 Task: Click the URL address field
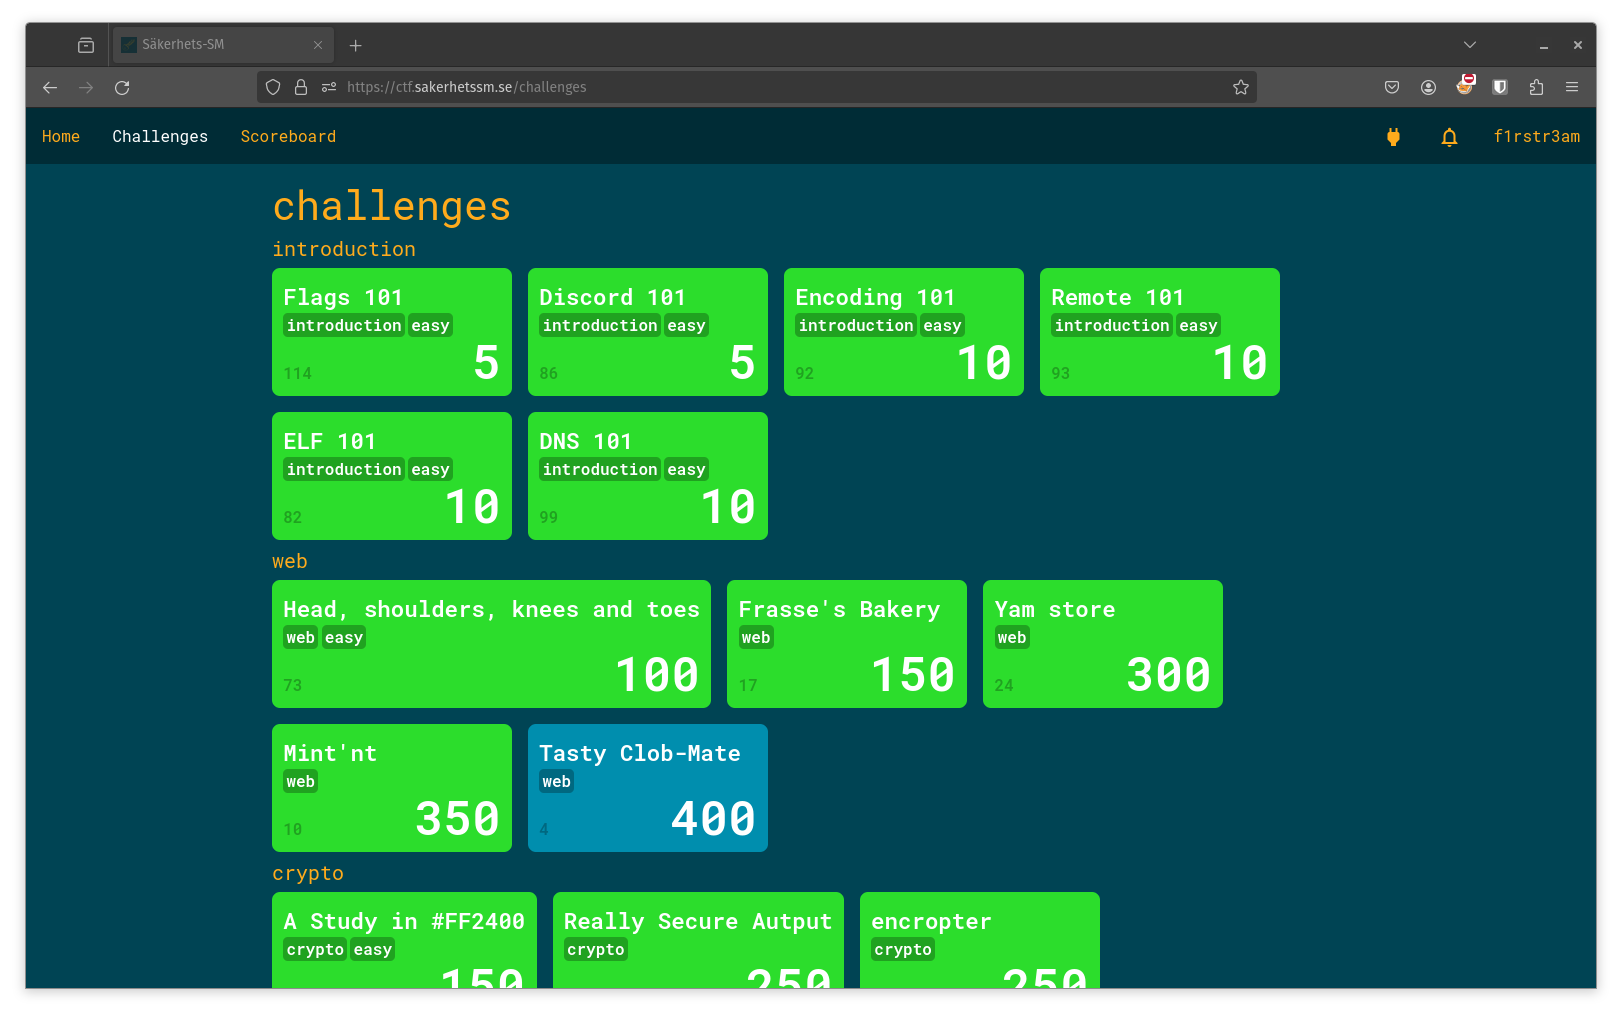(x=780, y=88)
